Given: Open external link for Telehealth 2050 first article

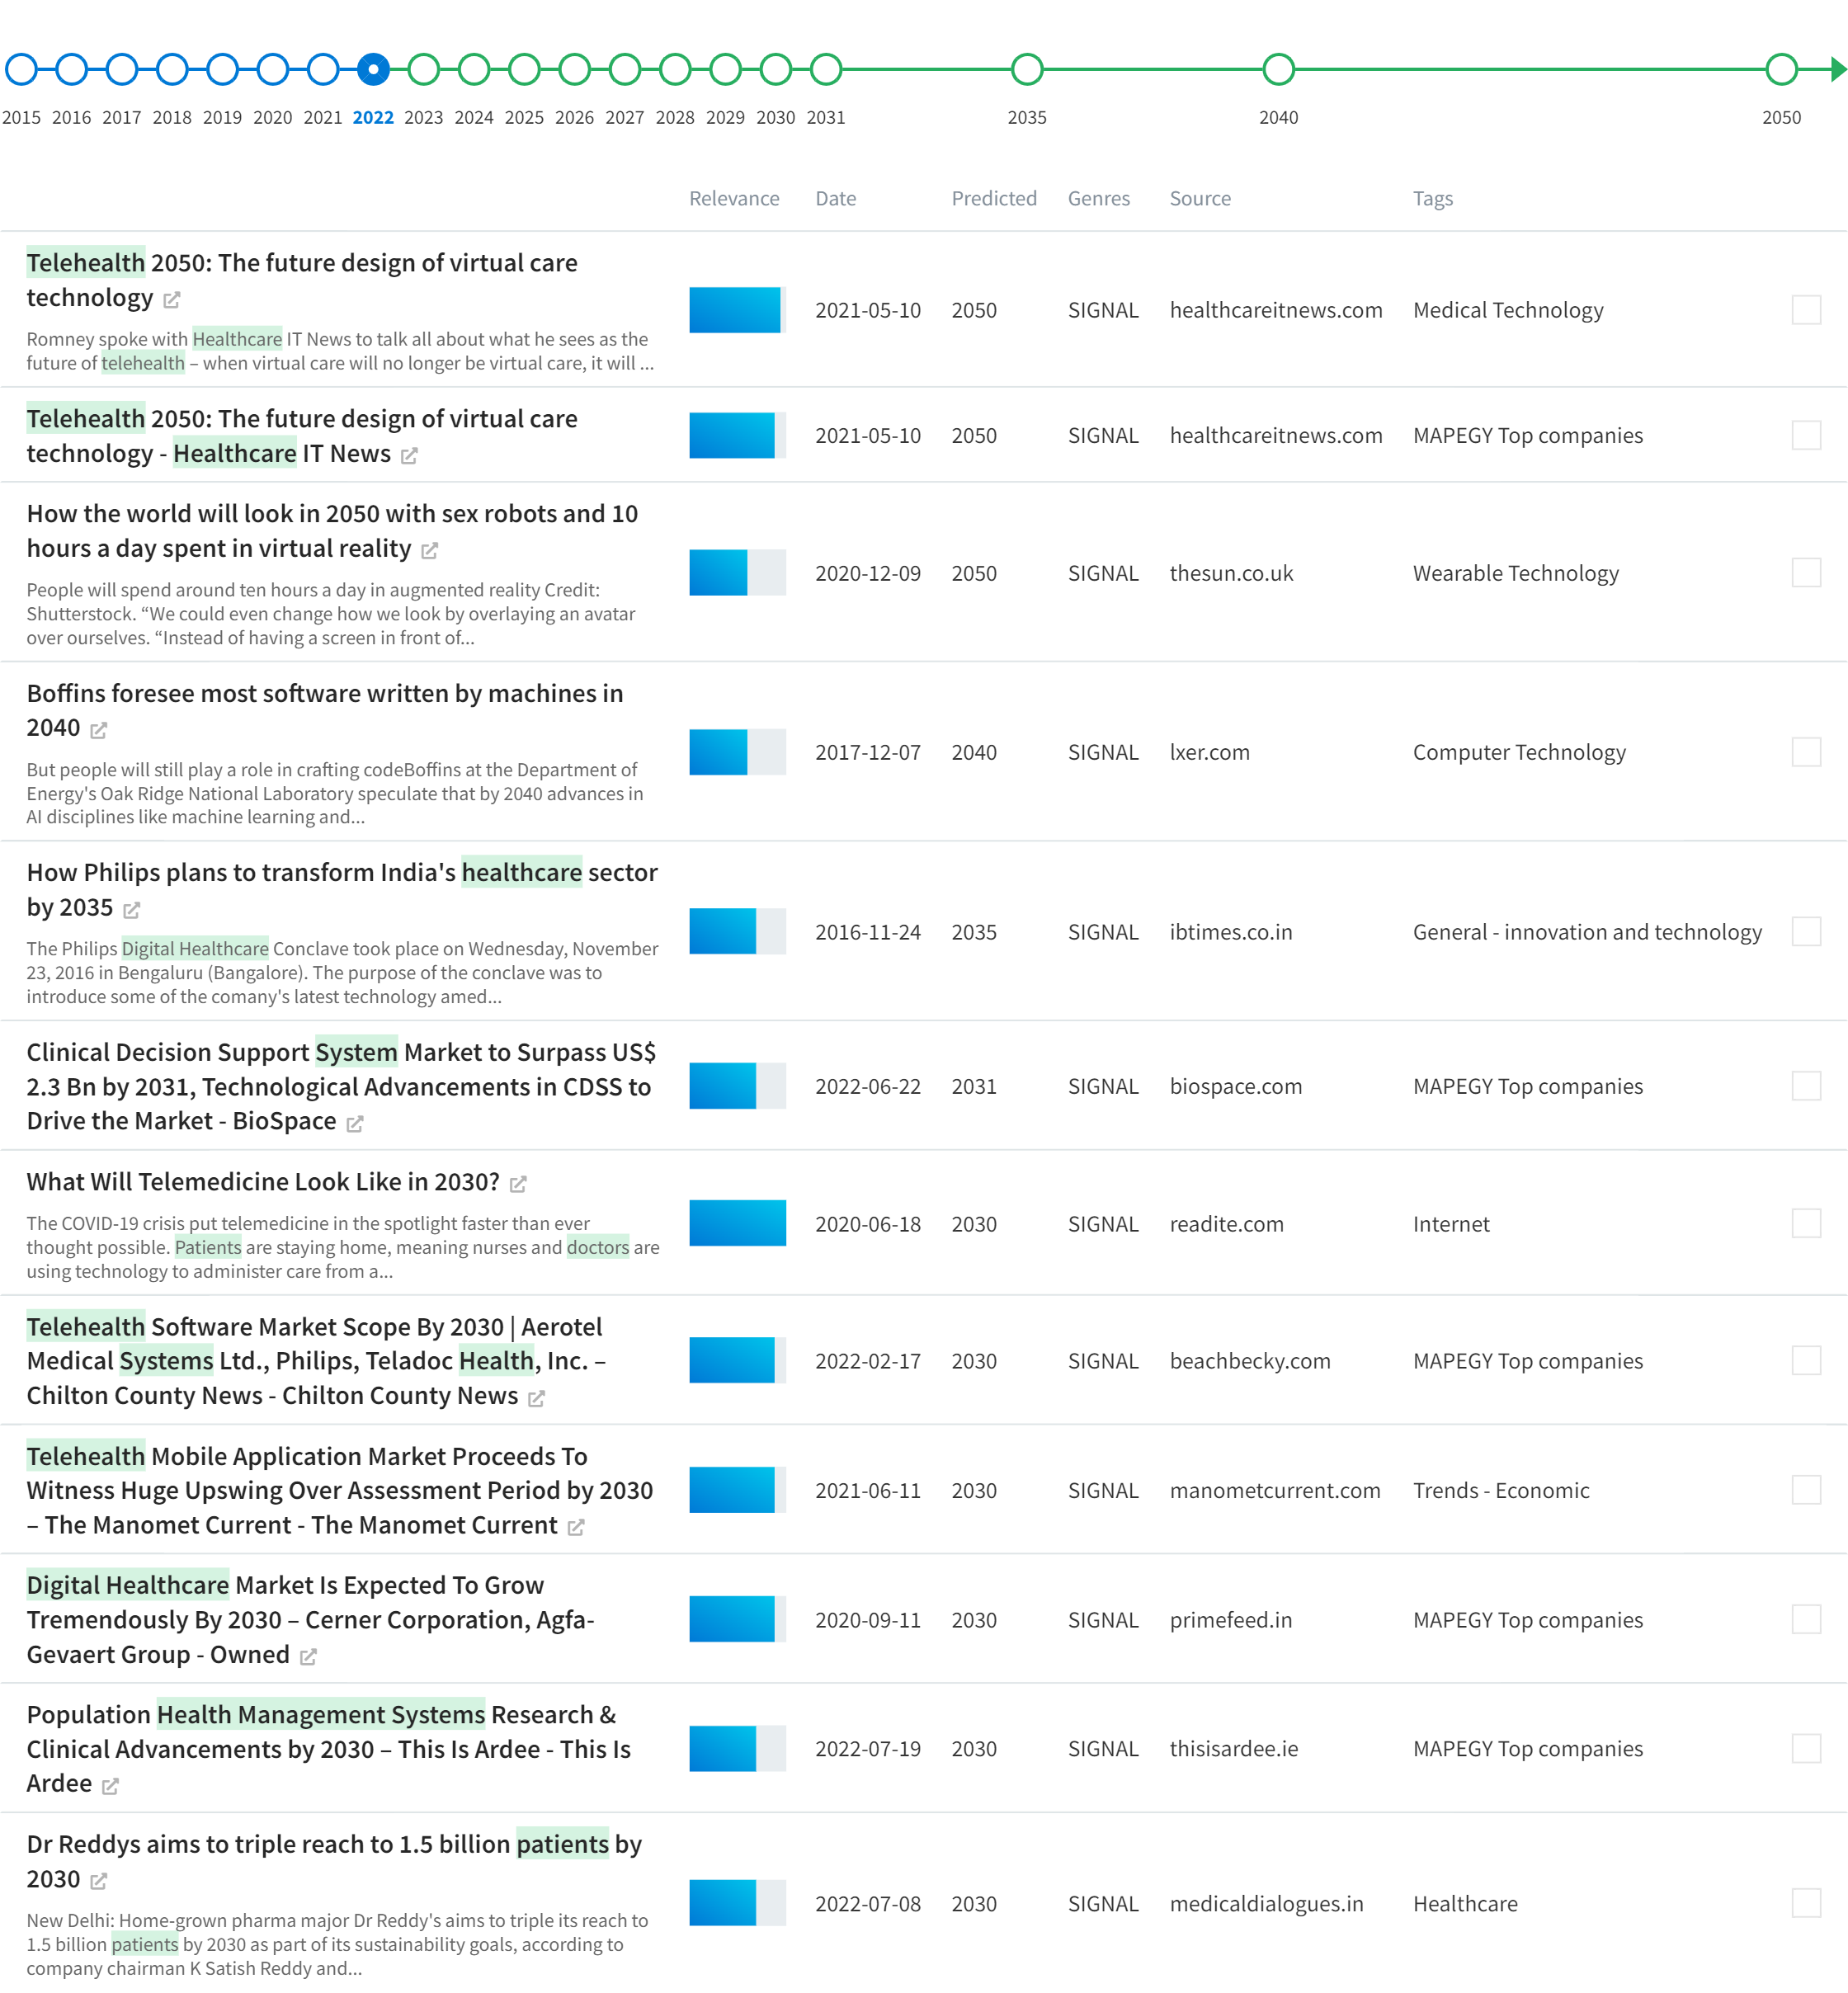Looking at the screenshot, I should 172,300.
